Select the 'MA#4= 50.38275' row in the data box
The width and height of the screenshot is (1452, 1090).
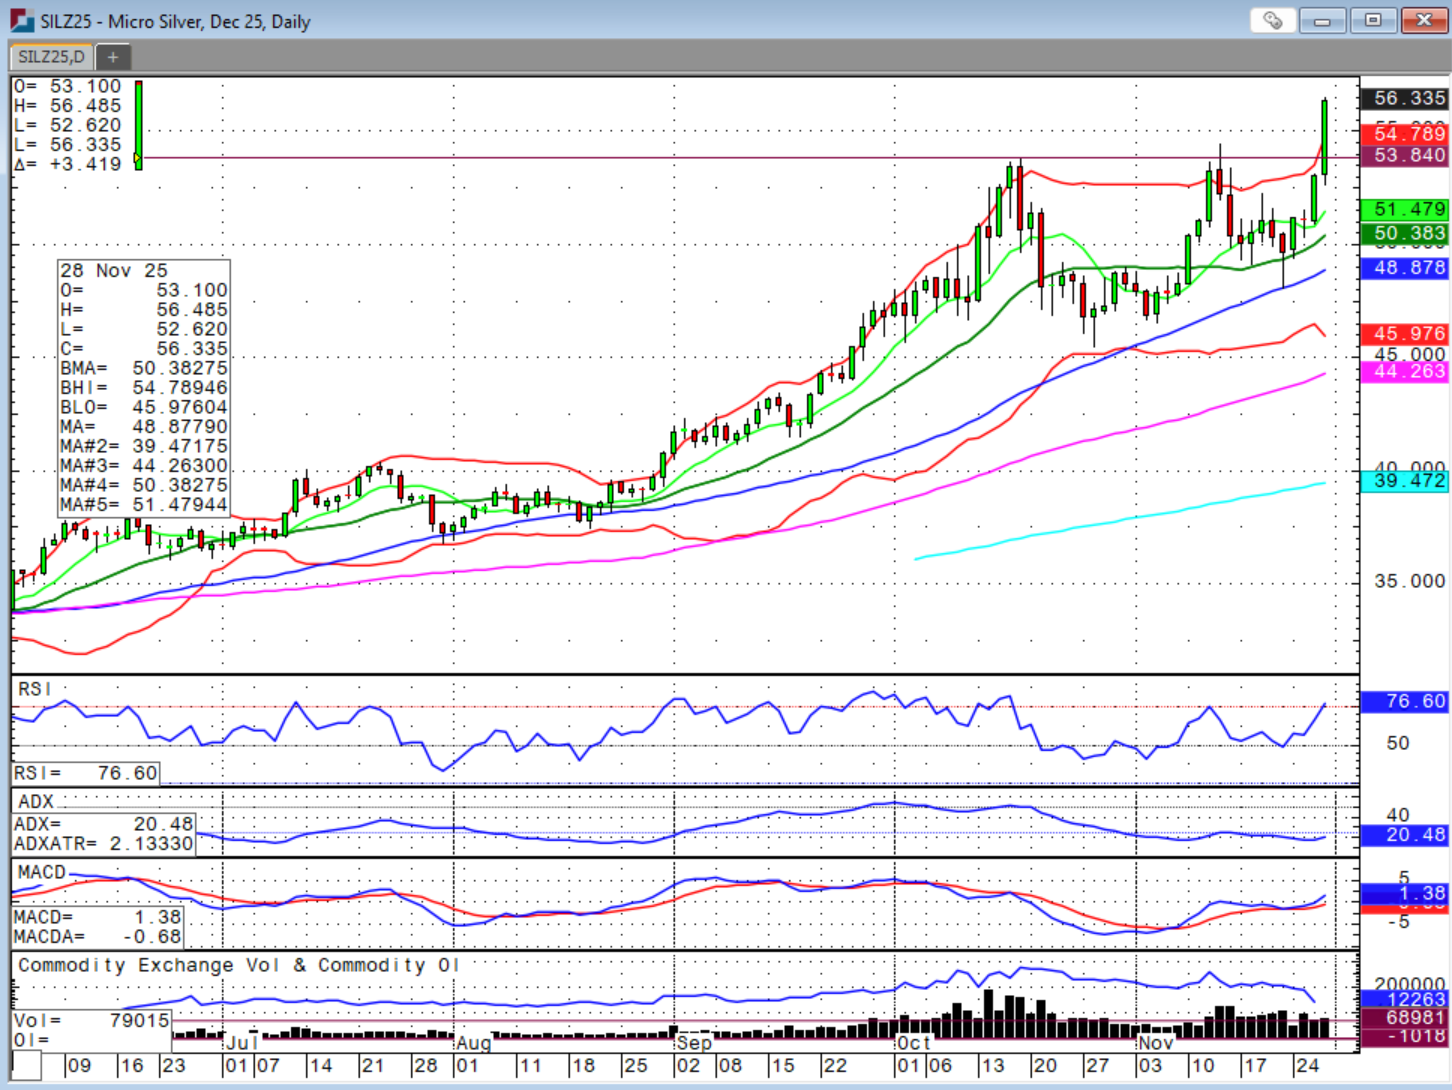(144, 485)
